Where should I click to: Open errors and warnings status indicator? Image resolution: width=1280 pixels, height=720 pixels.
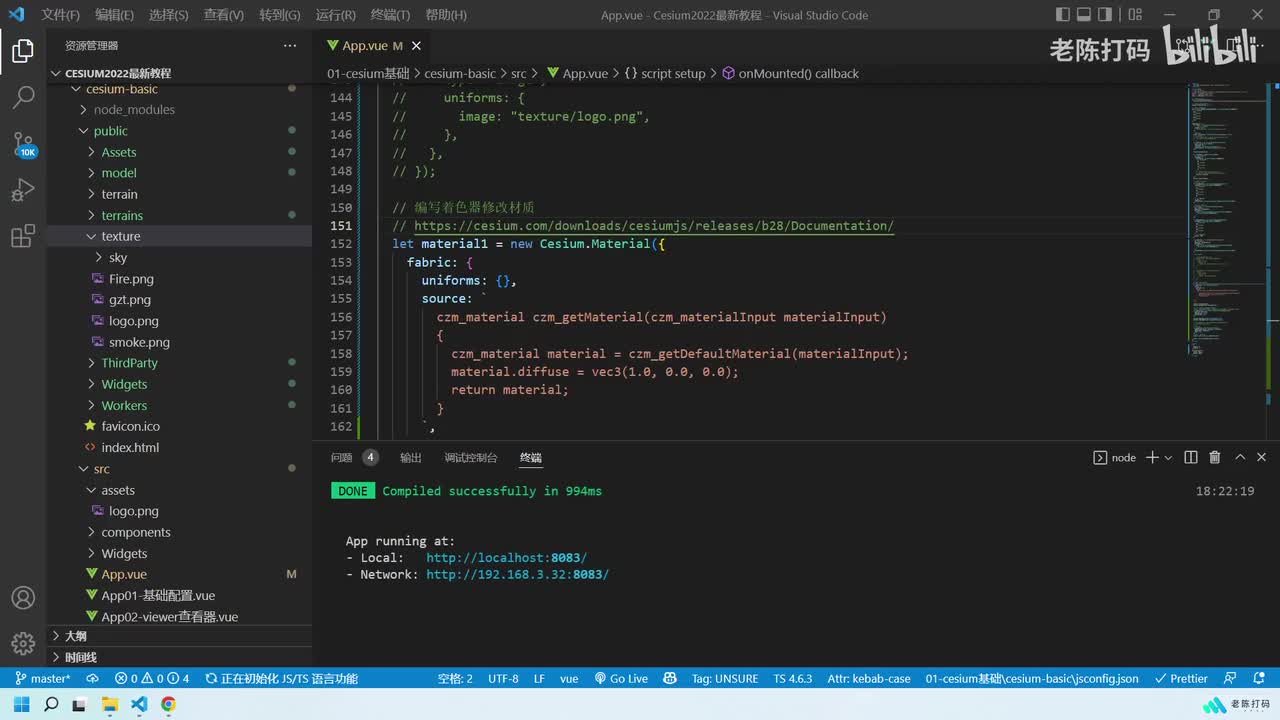point(152,678)
